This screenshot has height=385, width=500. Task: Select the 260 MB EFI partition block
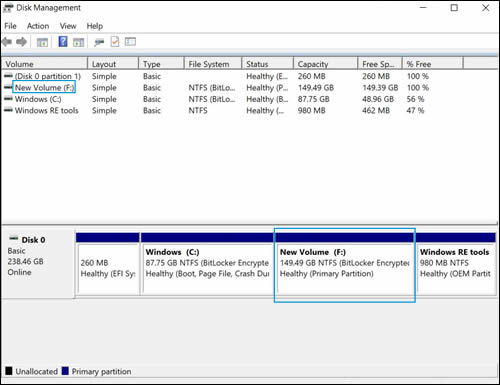tap(108, 264)
